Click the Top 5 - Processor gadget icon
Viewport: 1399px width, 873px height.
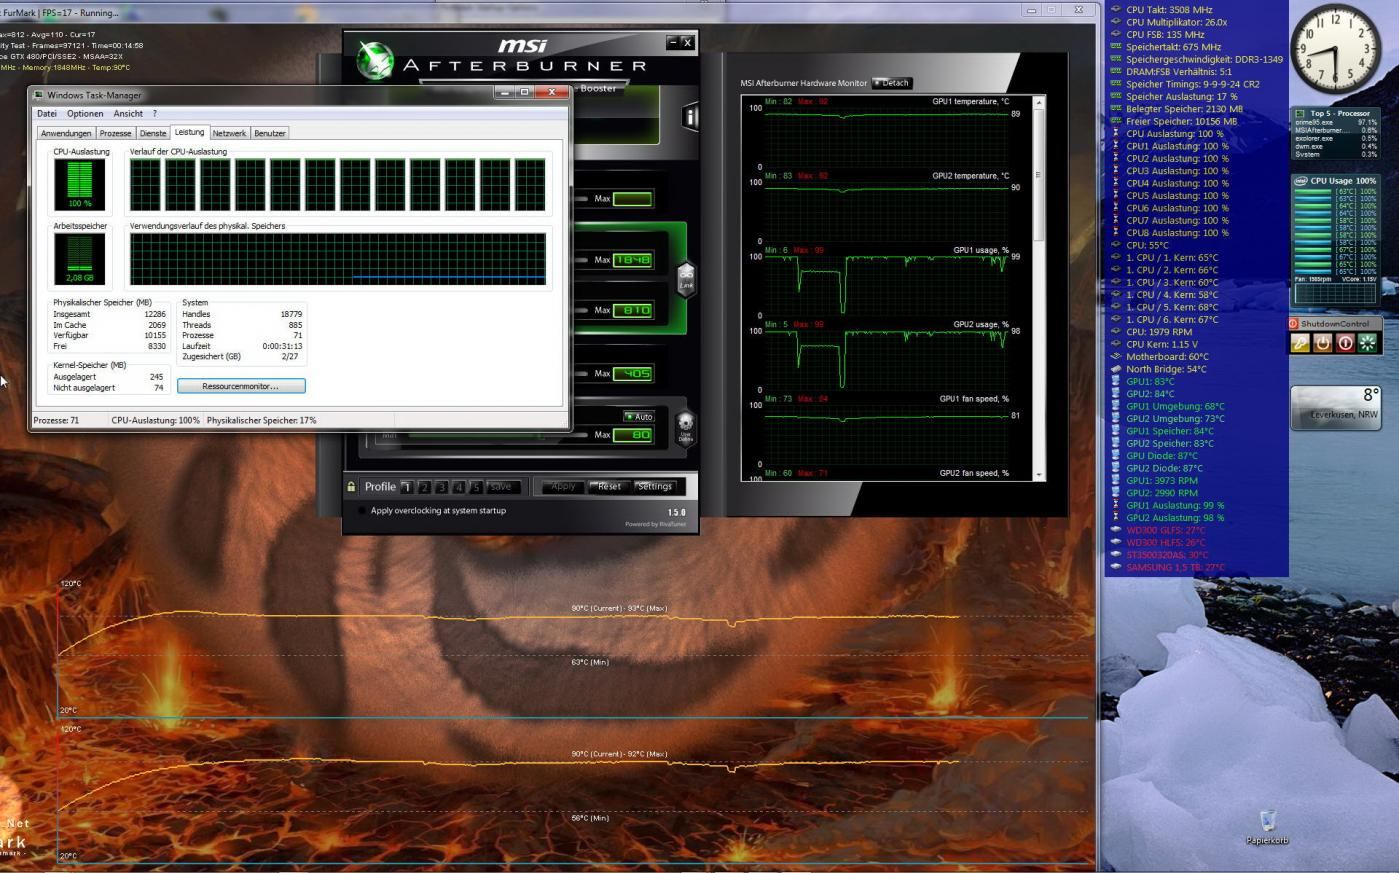pos(1301,113)
